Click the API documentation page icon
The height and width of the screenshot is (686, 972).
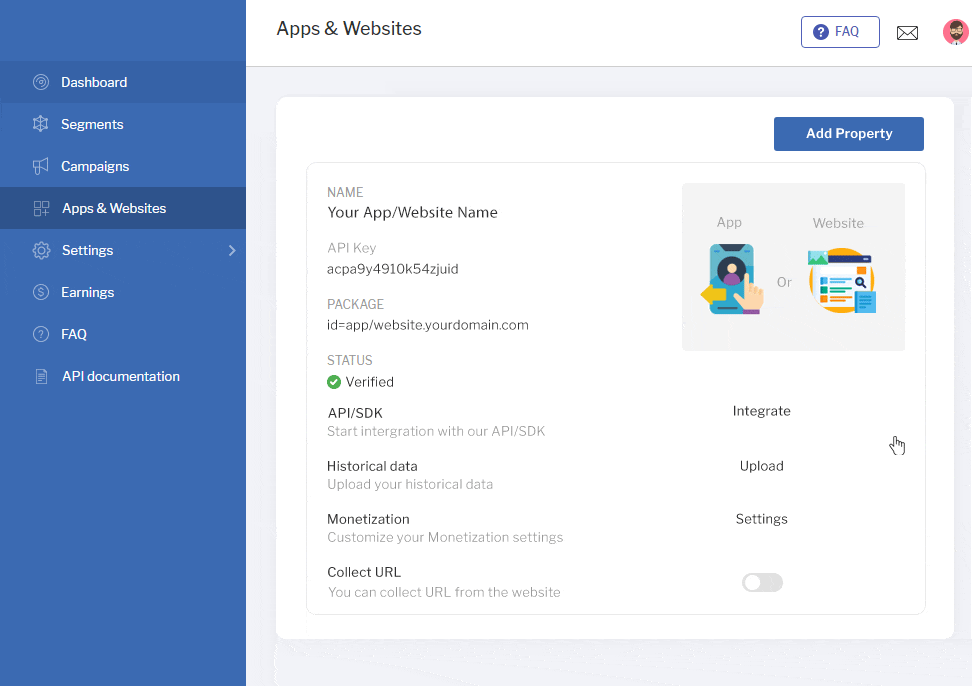(41, 376)
